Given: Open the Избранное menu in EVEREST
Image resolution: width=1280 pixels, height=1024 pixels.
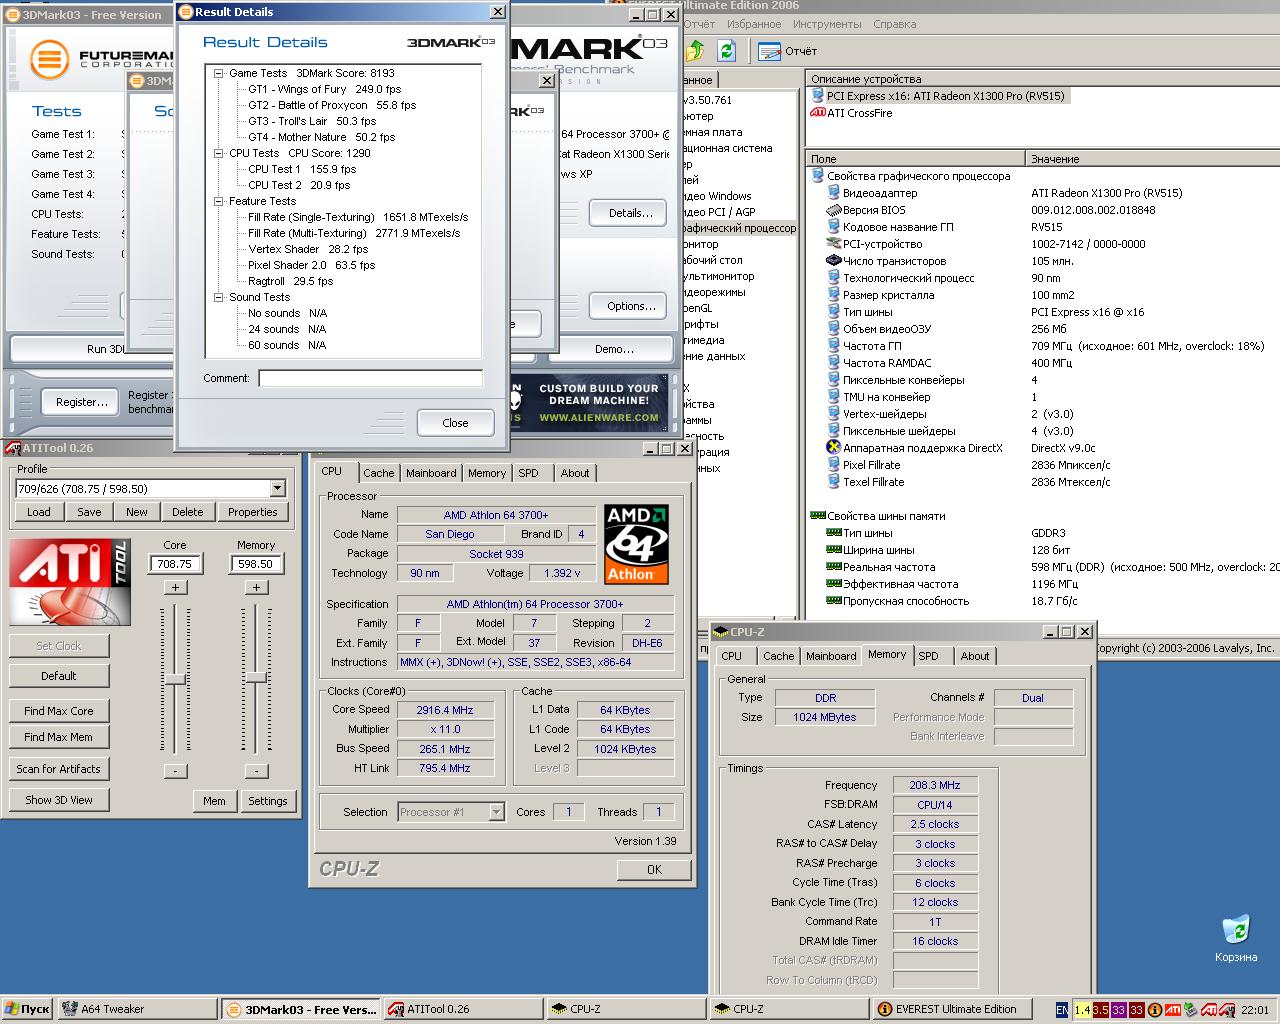Looking at the screenshot, I should tap(754, 24).
